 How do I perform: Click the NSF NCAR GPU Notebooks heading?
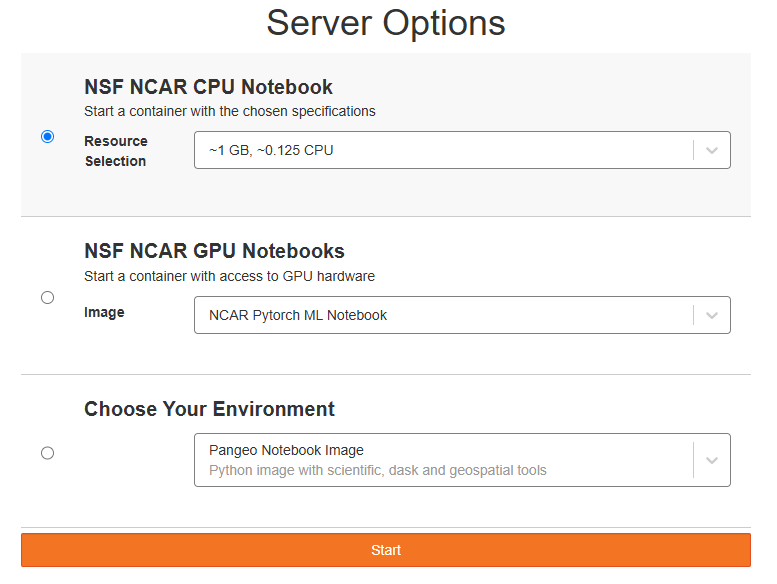214,251
